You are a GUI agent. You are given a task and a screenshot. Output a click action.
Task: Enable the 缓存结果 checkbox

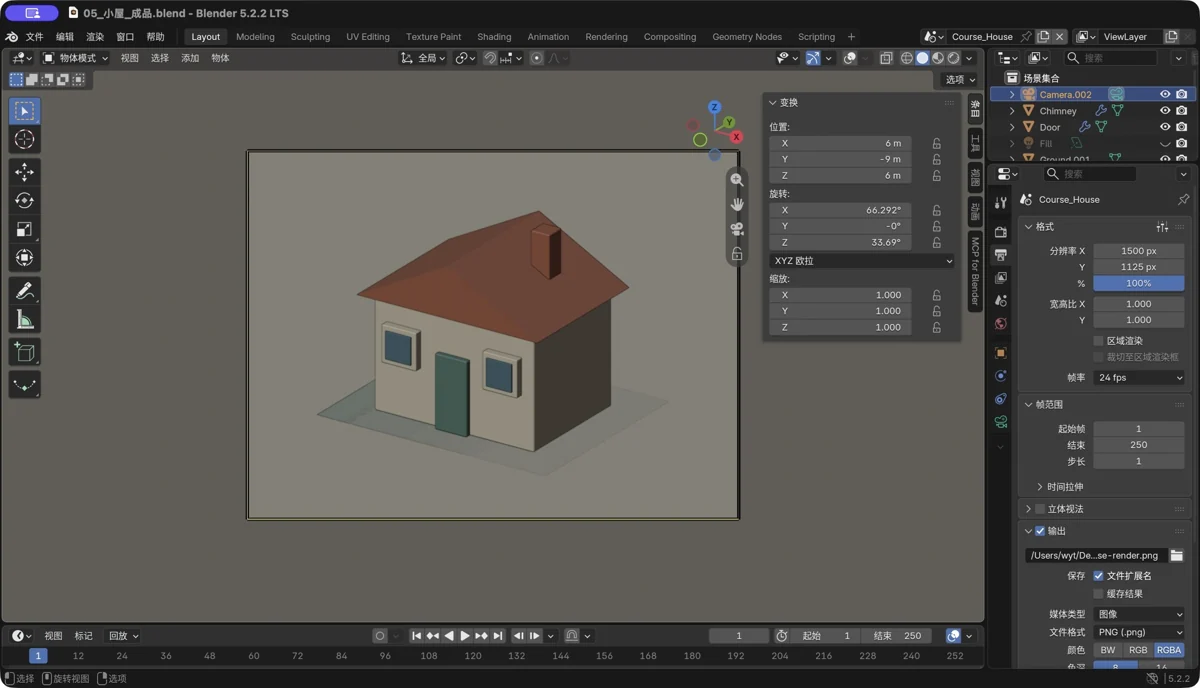1098,594
